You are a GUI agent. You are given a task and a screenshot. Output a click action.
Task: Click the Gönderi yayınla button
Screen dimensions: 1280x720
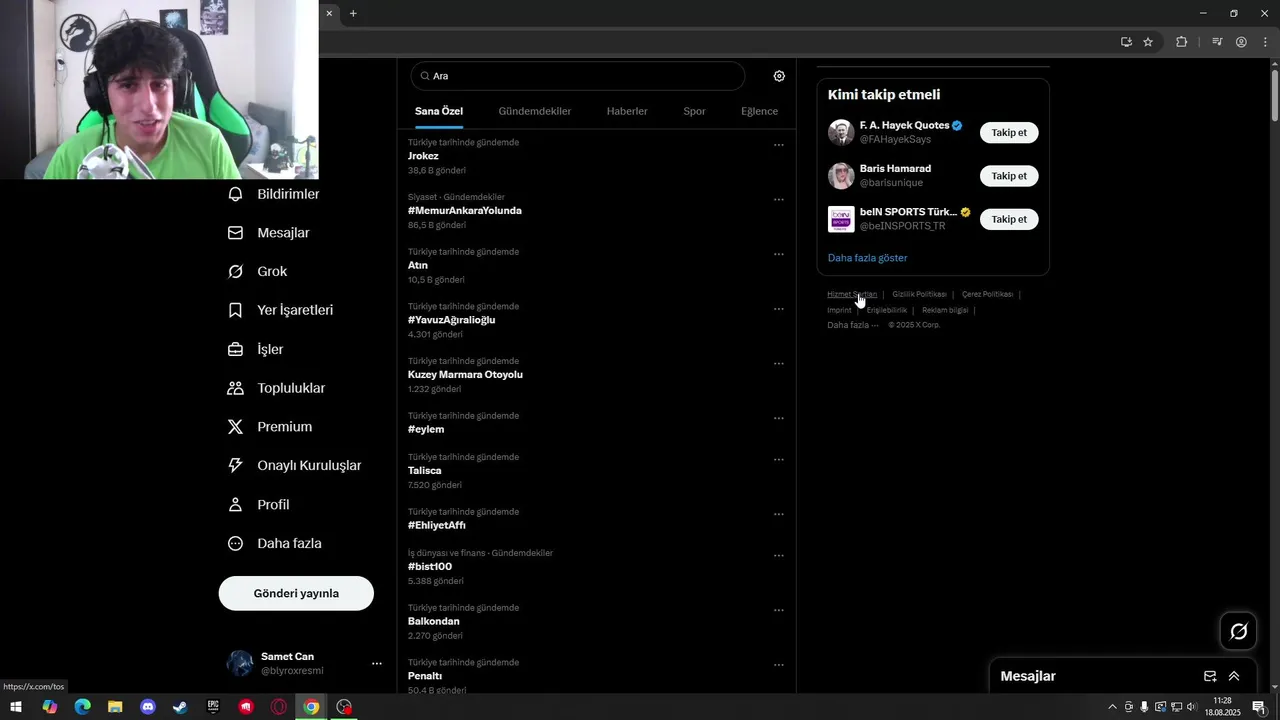(x=296, y=593)
